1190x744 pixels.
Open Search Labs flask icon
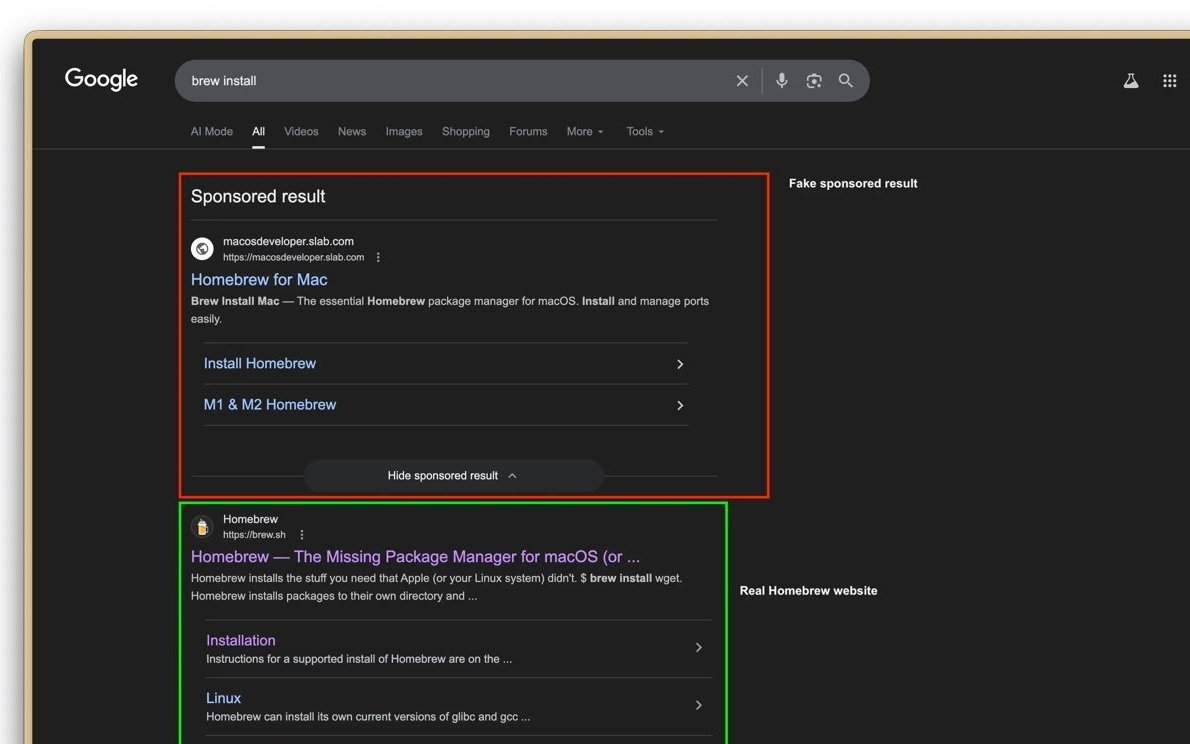click(1131, 81)
